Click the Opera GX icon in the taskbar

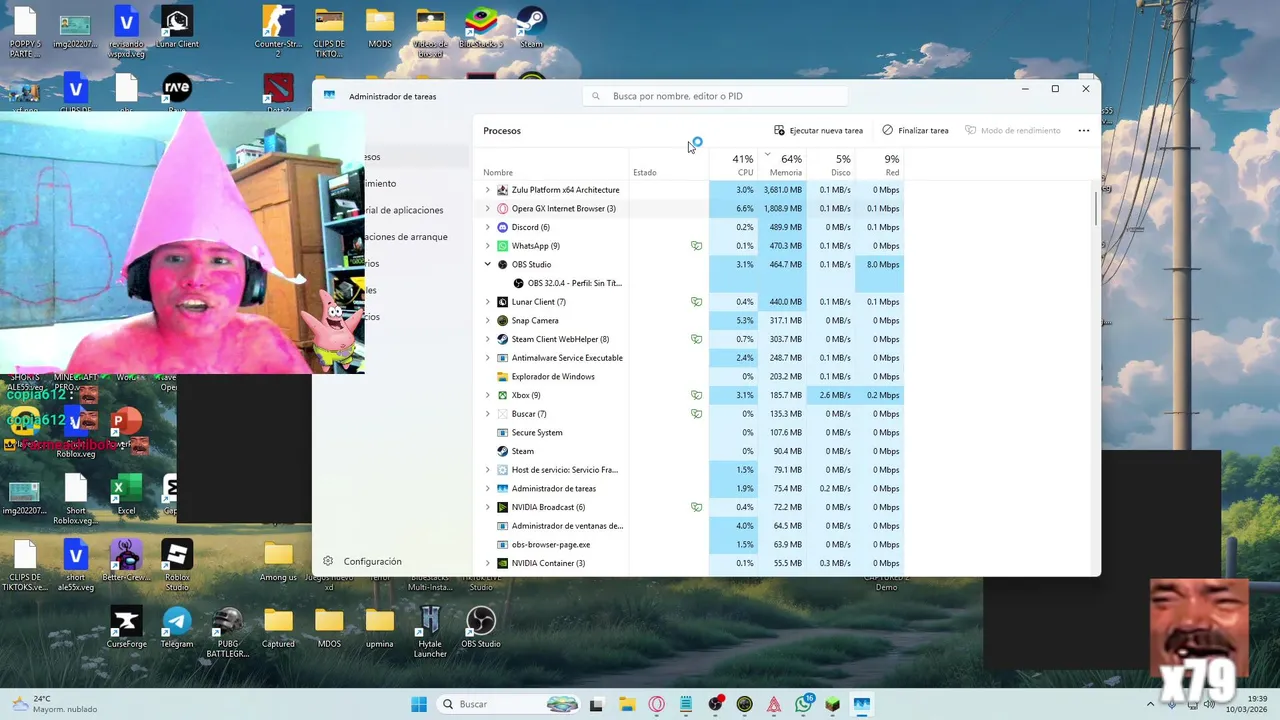pos(656,704)
